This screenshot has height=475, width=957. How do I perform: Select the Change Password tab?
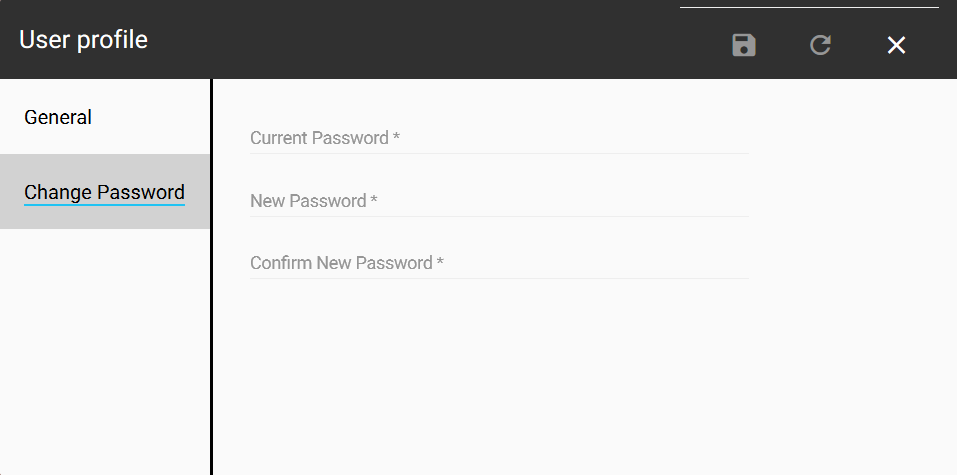pyautogui.click(x=104, y=192)
